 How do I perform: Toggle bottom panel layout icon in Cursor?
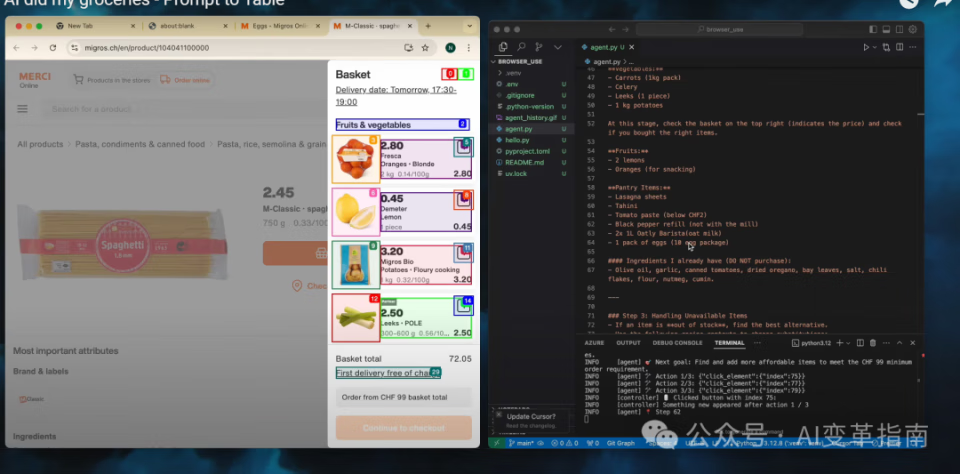point(886,29)
